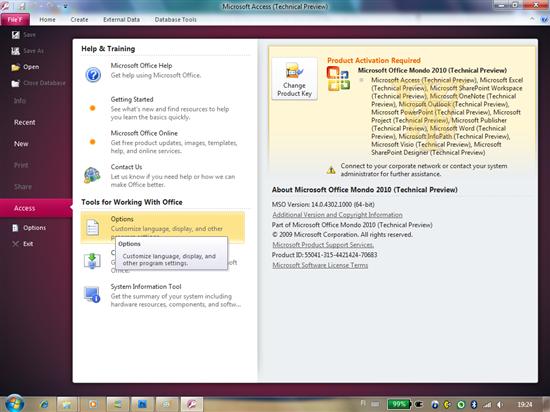Viewport: 550px width, 412px height.
Task: Click the Contact Us globe icon
Action: [x=92, y=175]
